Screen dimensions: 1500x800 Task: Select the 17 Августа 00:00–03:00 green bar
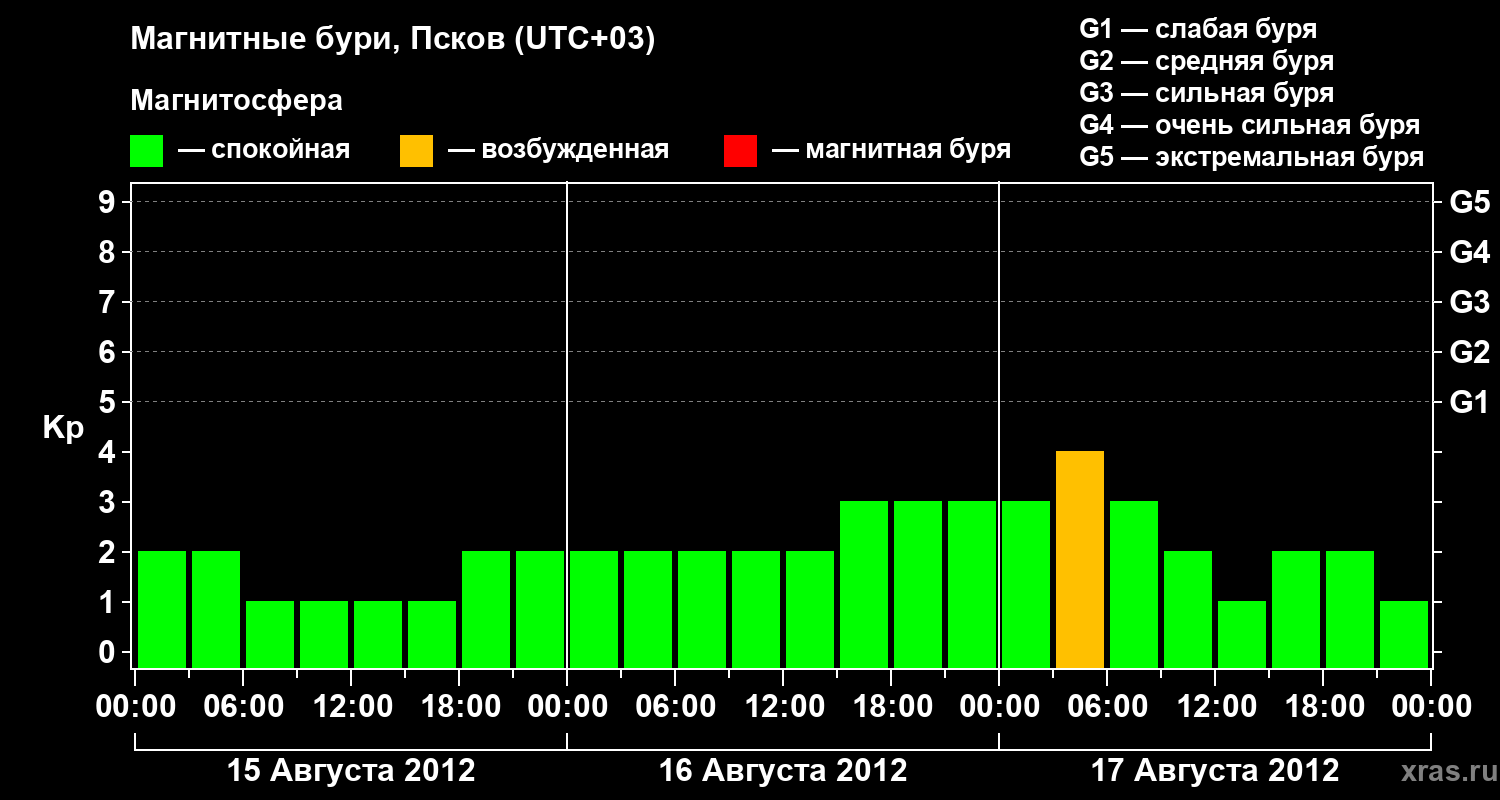tap(1026, 584)
